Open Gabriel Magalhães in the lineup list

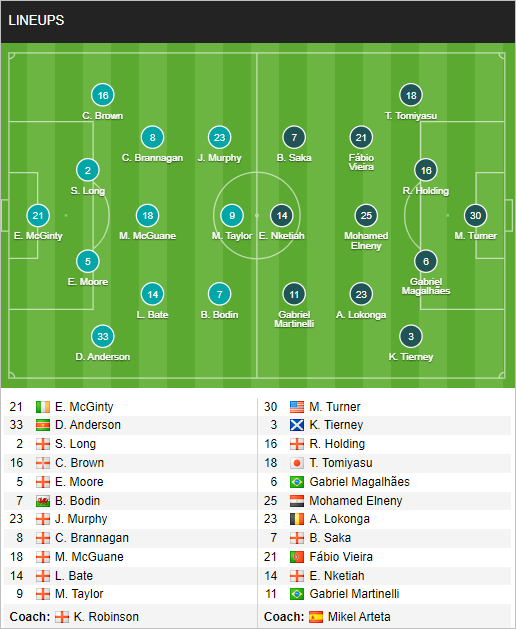(x=359, y=482)
